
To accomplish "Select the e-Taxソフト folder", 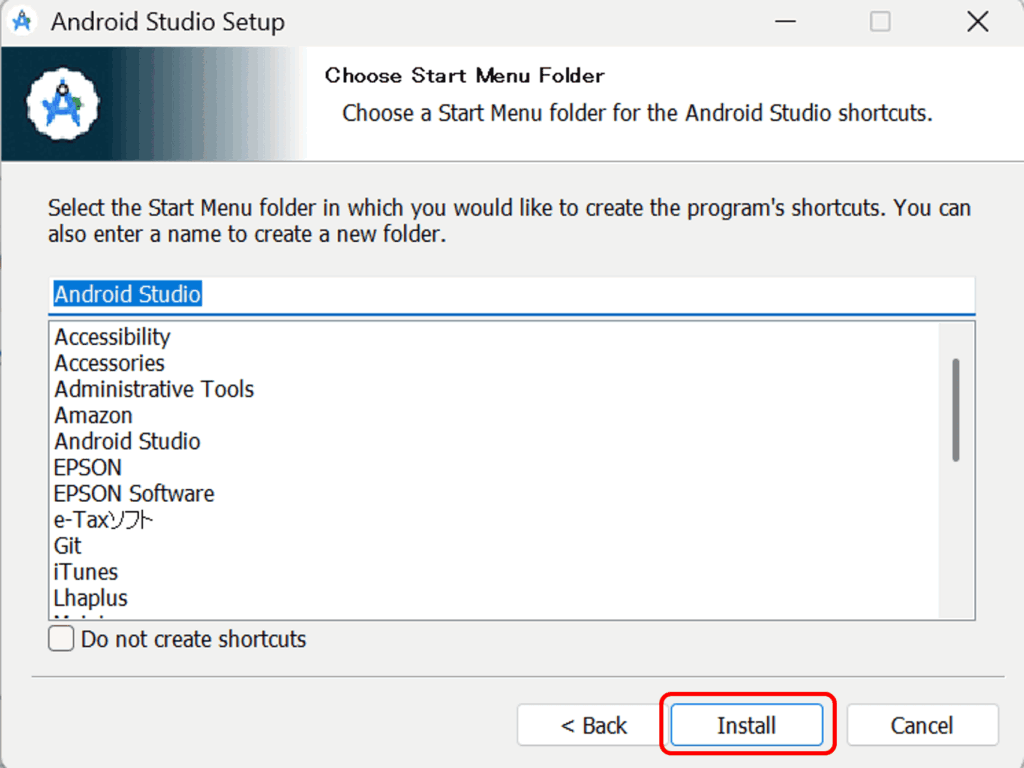I will coord(103,520).
